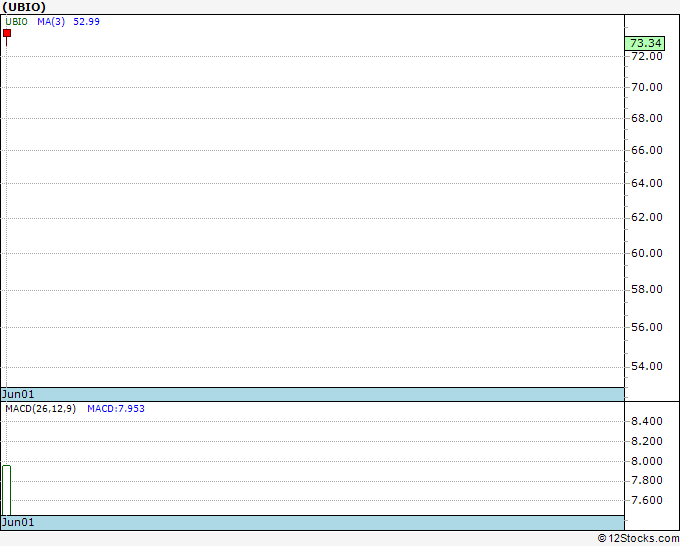Click the red UBIO candlestick marker
Screen dimensions: 680x546
tap(7, 33)
